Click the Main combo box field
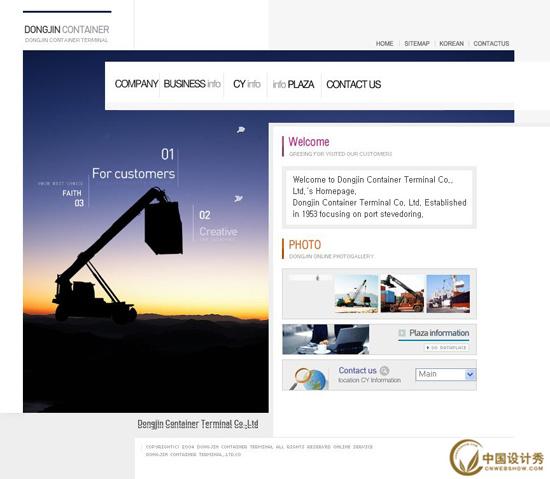This screenshot has height=479, width=550. click(445, 375)
